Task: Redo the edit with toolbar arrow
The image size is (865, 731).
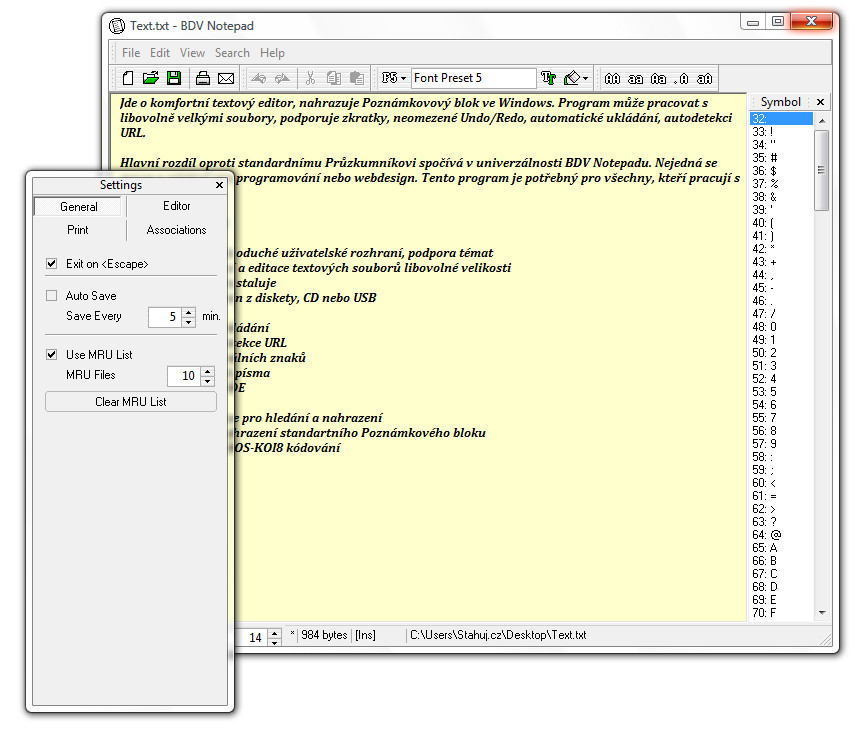Action: point(282,78)
